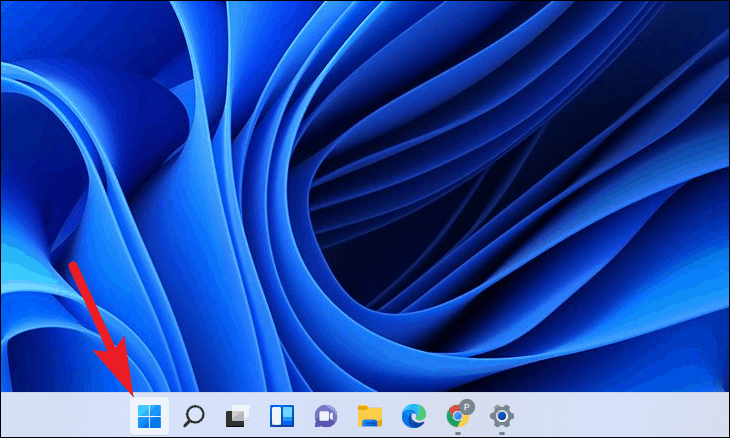This screenshot has height=438, width=730.
Task: Open Task View on taskbar
Action: (x=237, y=416)
